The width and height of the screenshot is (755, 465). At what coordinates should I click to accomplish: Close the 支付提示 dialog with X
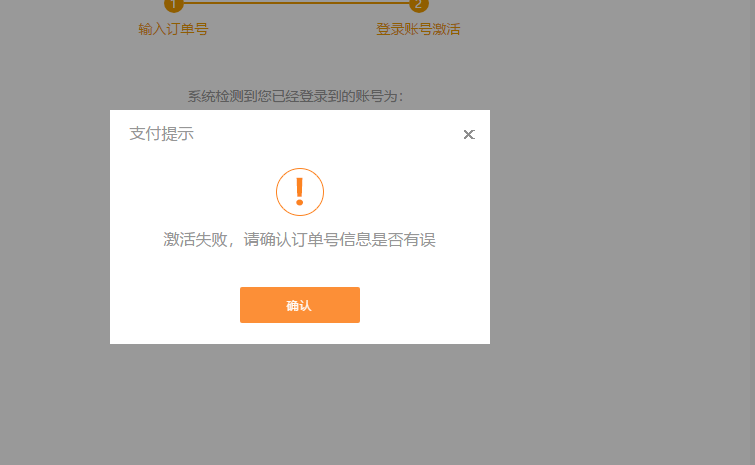(469, 135)
